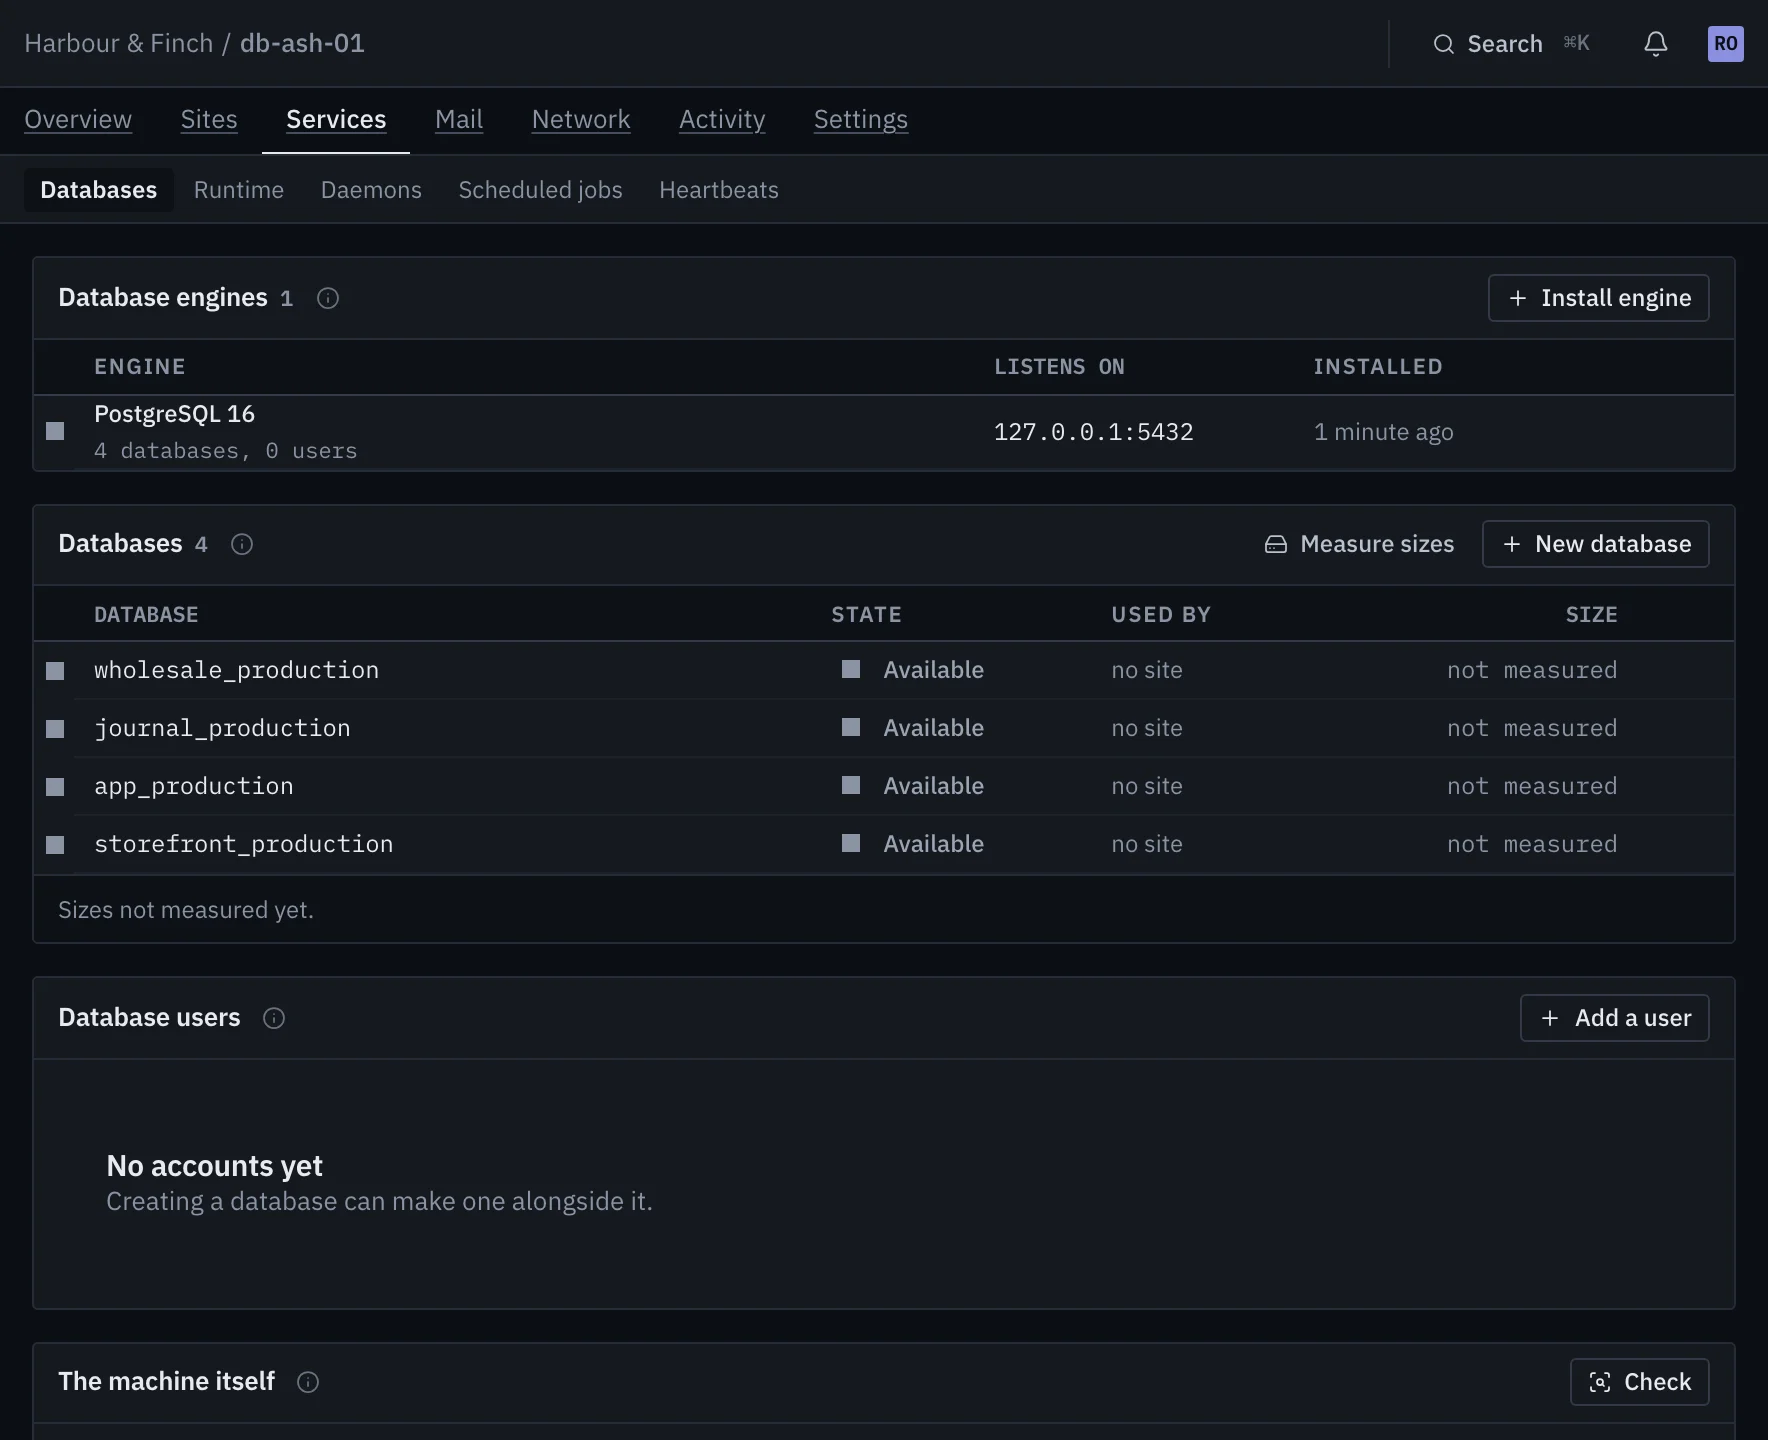Click the journal_production database name
Image resolution: width=1768 pixels, height=1440 pixels.
click(x=222, y=728)
